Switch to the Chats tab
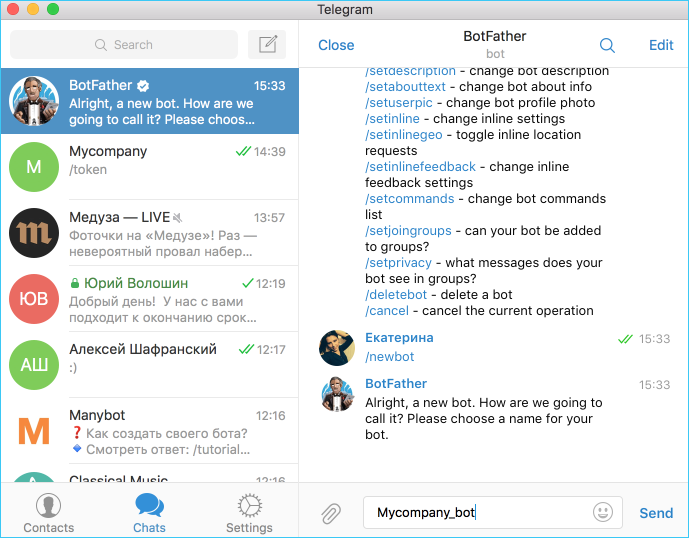 149,513
